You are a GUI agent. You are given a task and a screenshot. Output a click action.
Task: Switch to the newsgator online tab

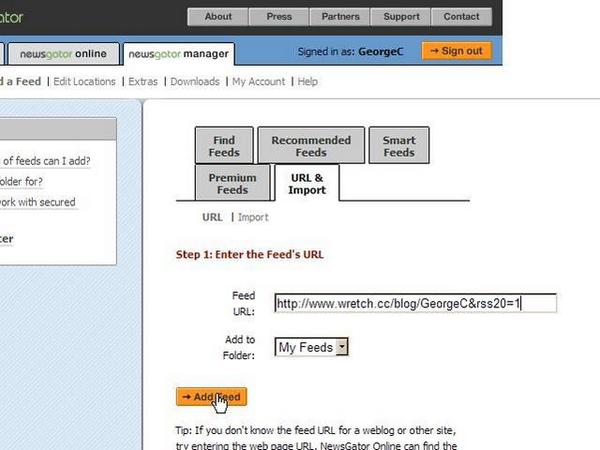(63, 54)
